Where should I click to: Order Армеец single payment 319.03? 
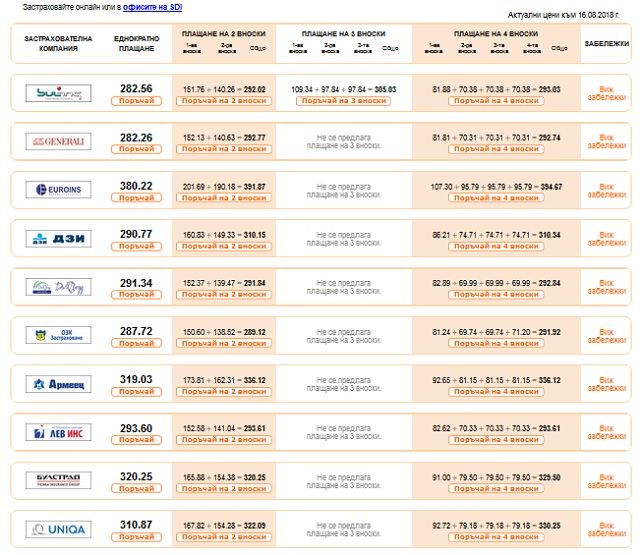136,391
